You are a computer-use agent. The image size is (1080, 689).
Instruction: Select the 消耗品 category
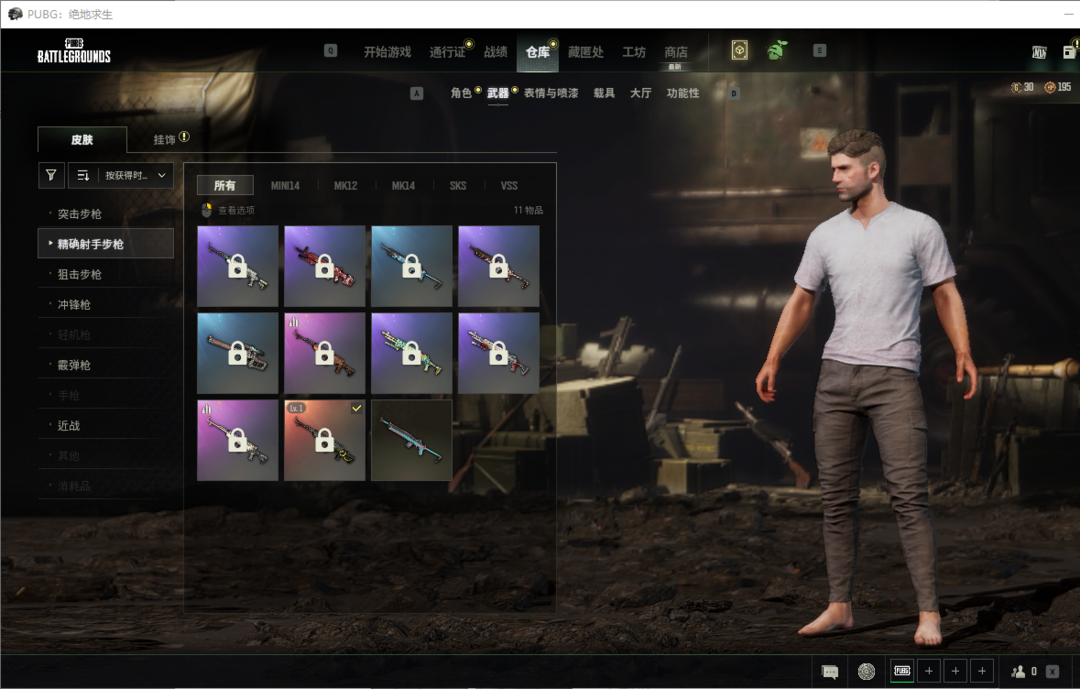click(x=105, y=486)
